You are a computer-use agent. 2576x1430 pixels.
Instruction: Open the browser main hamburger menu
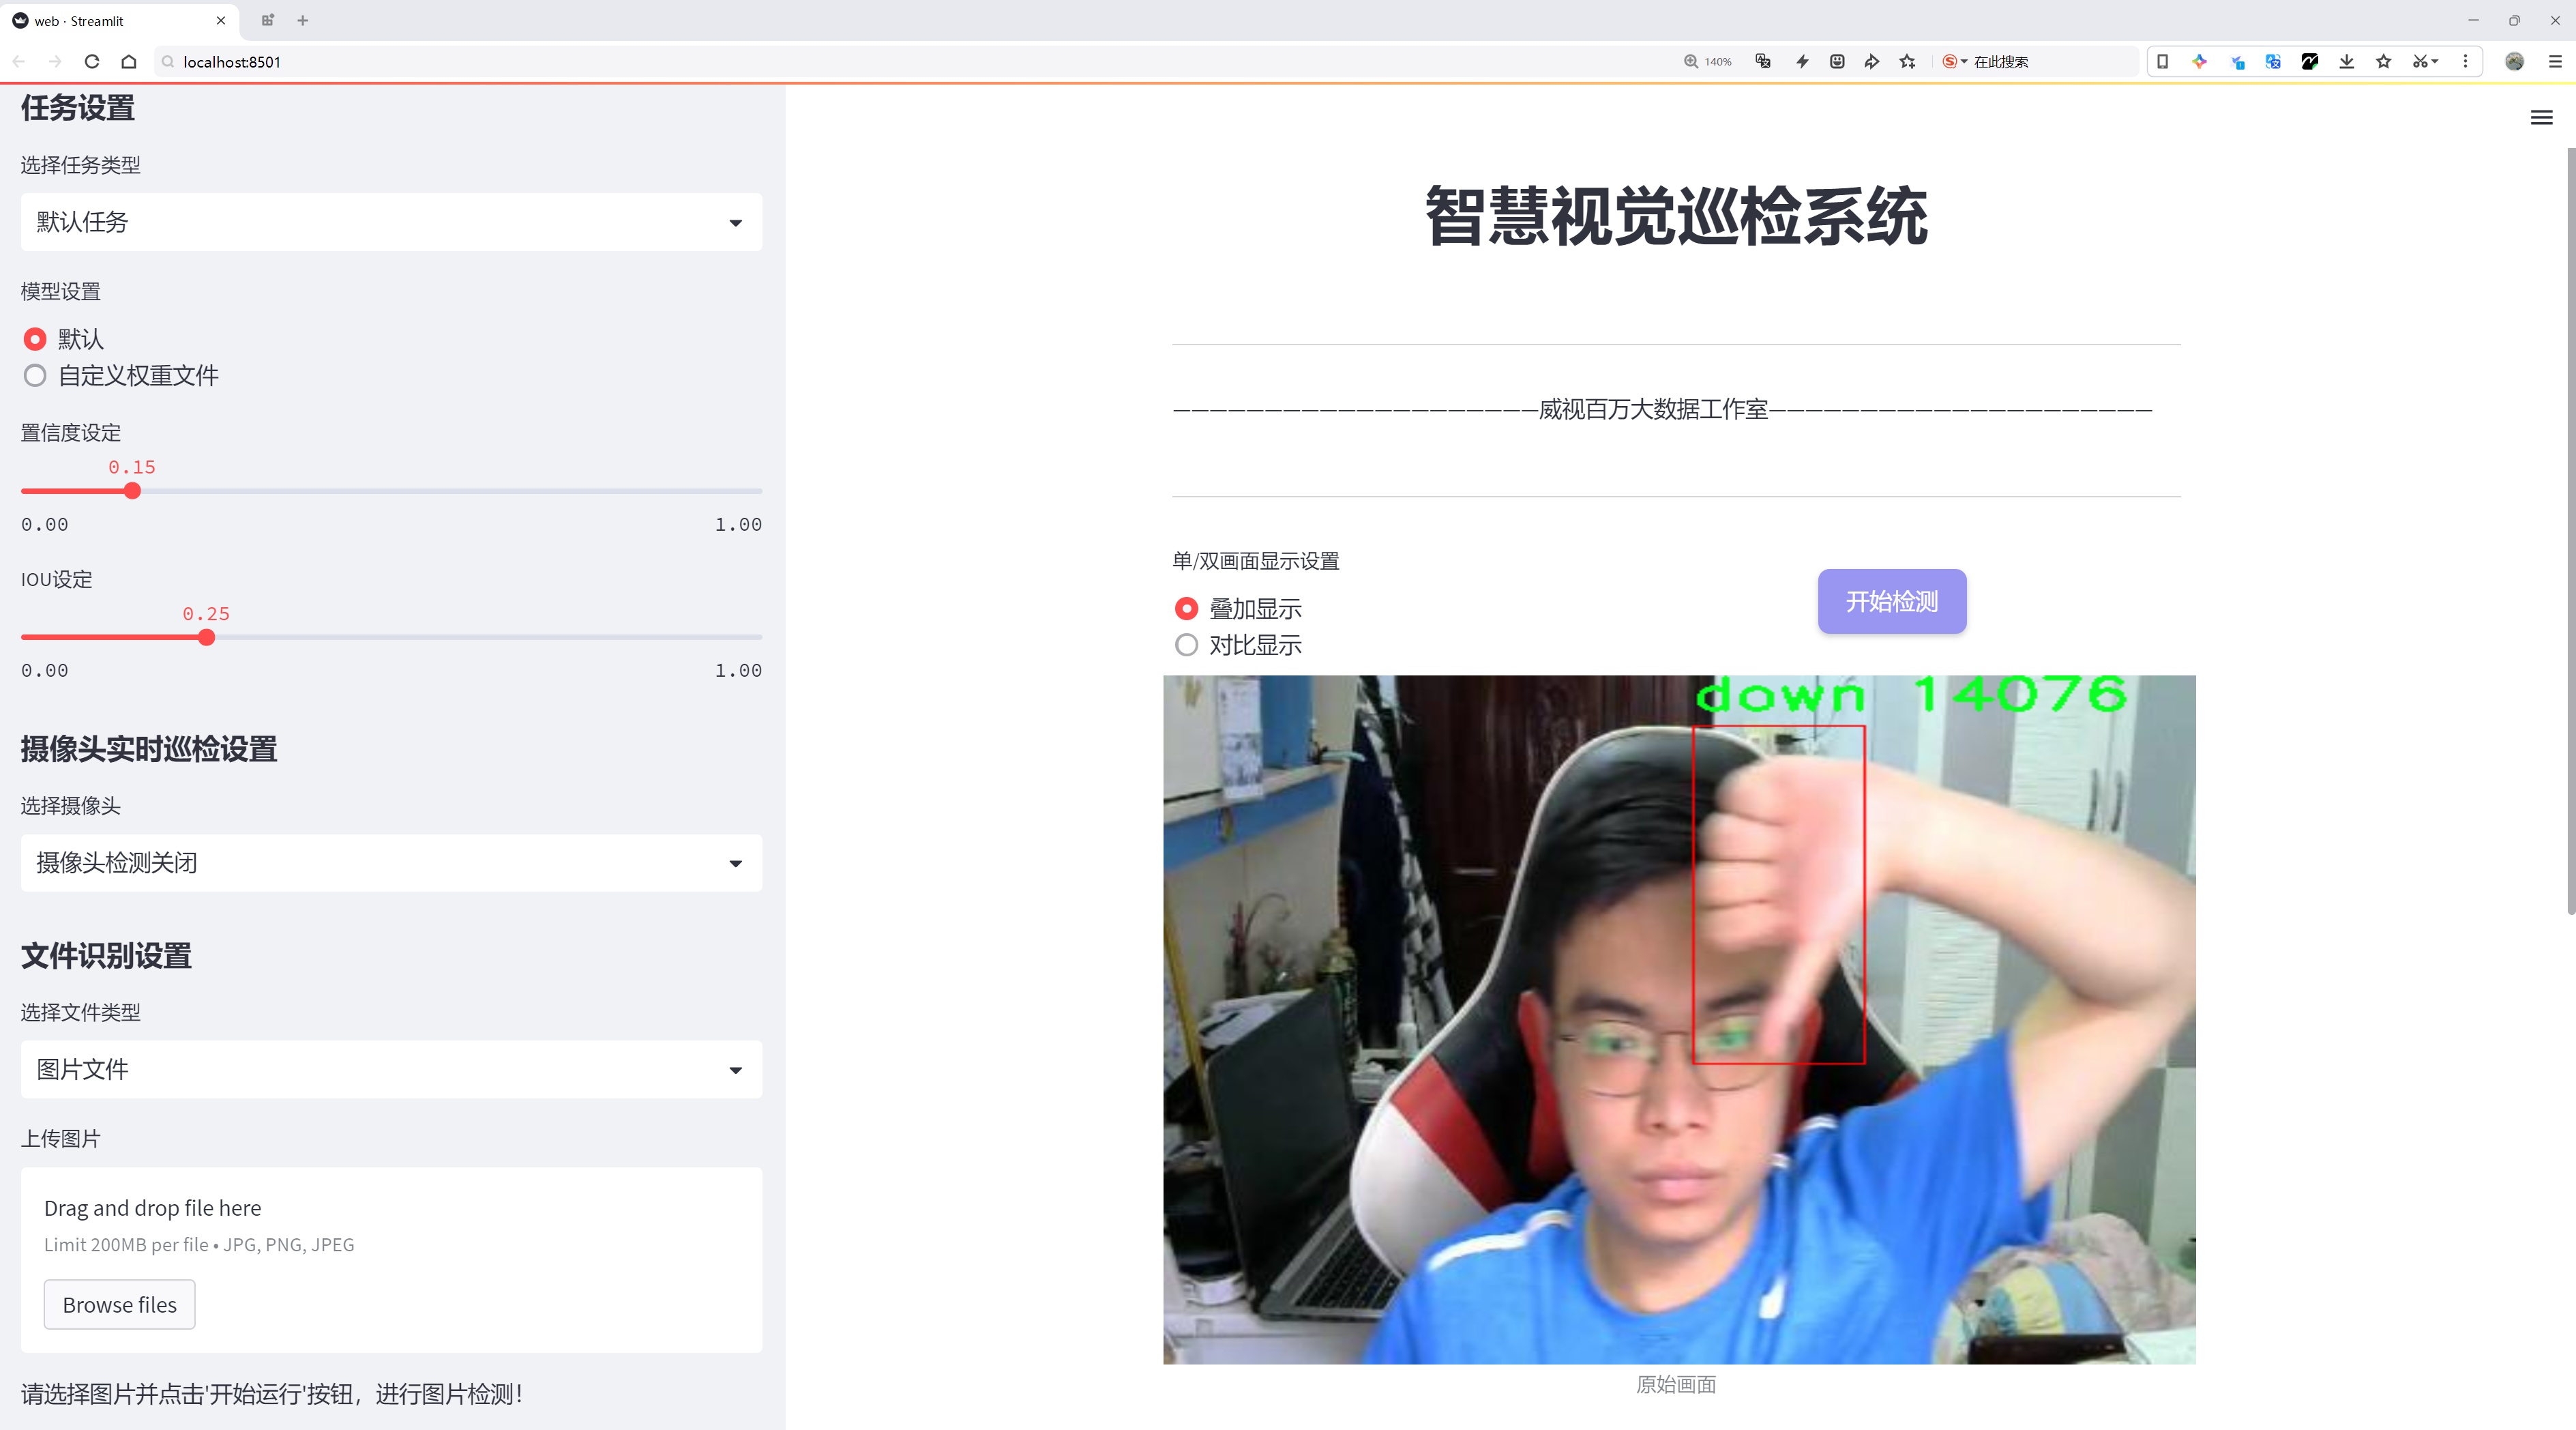coord(2555,62)
